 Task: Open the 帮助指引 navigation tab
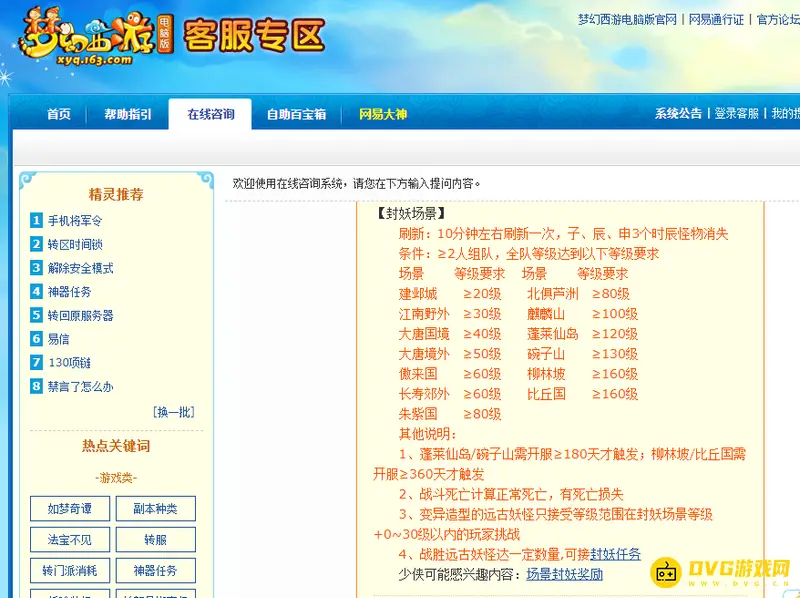(x=128, y=114)
